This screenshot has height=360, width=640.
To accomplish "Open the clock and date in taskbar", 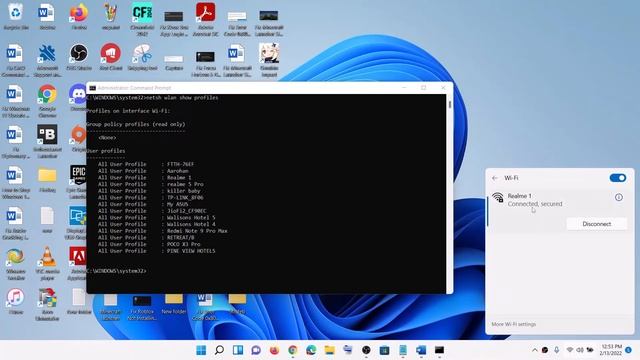I will pos(611,350).
